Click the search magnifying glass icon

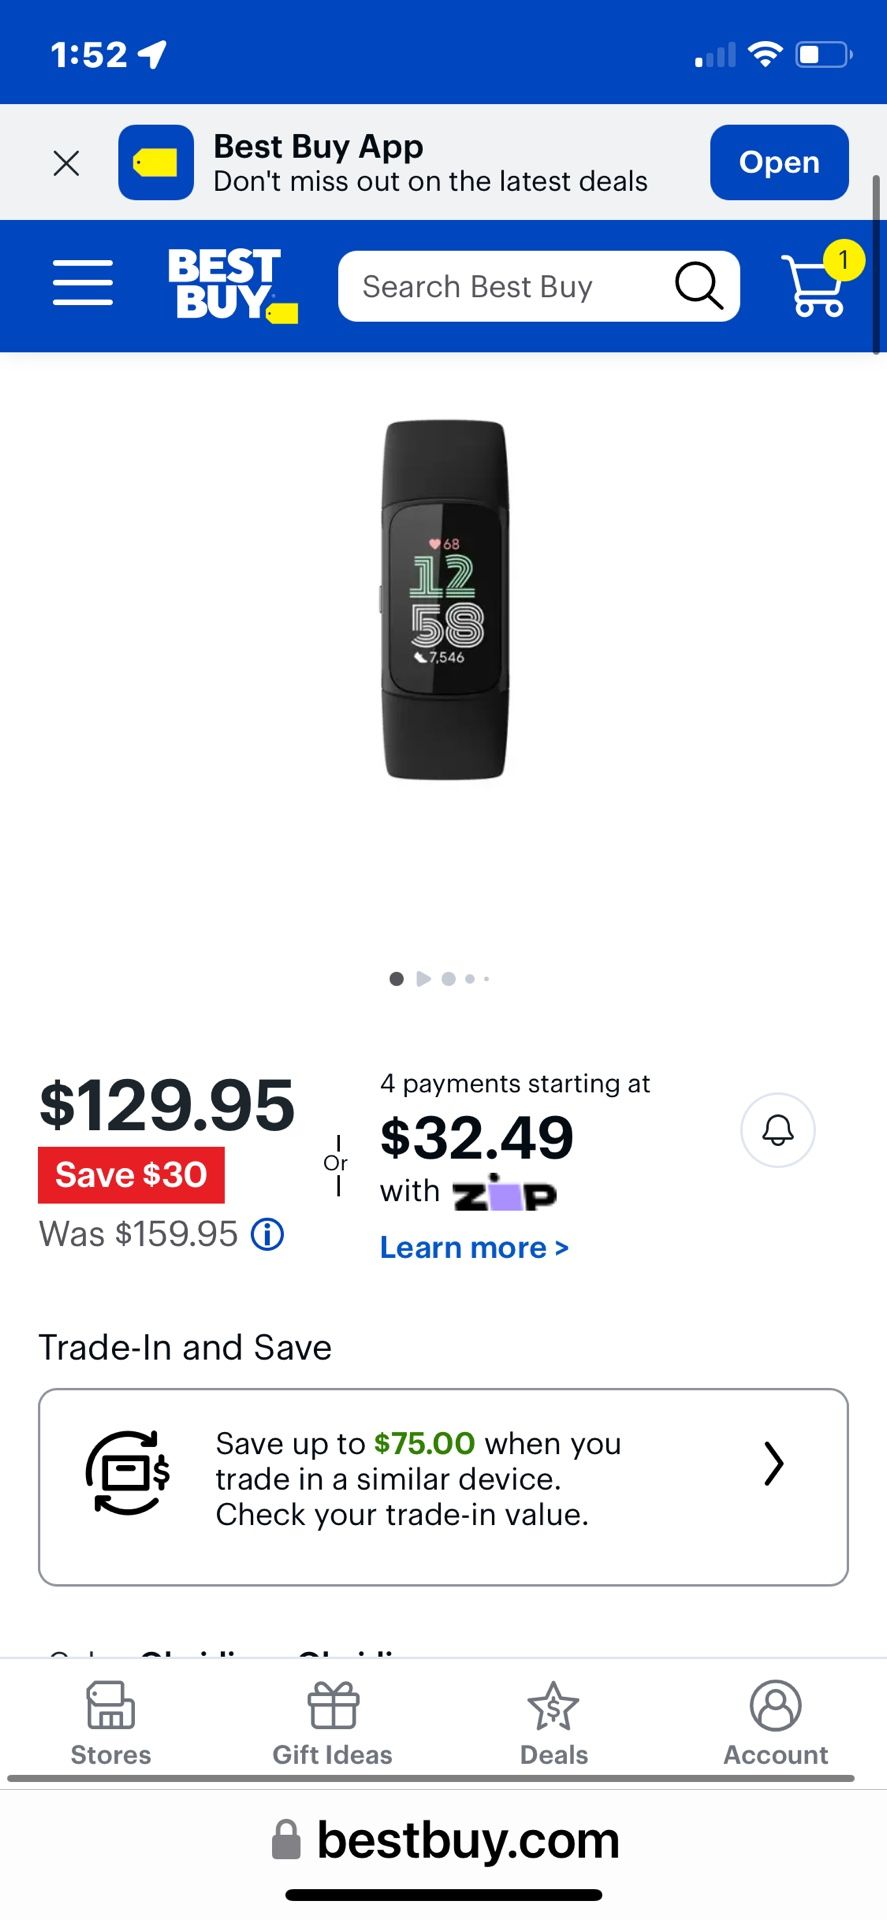click(698, 287)
